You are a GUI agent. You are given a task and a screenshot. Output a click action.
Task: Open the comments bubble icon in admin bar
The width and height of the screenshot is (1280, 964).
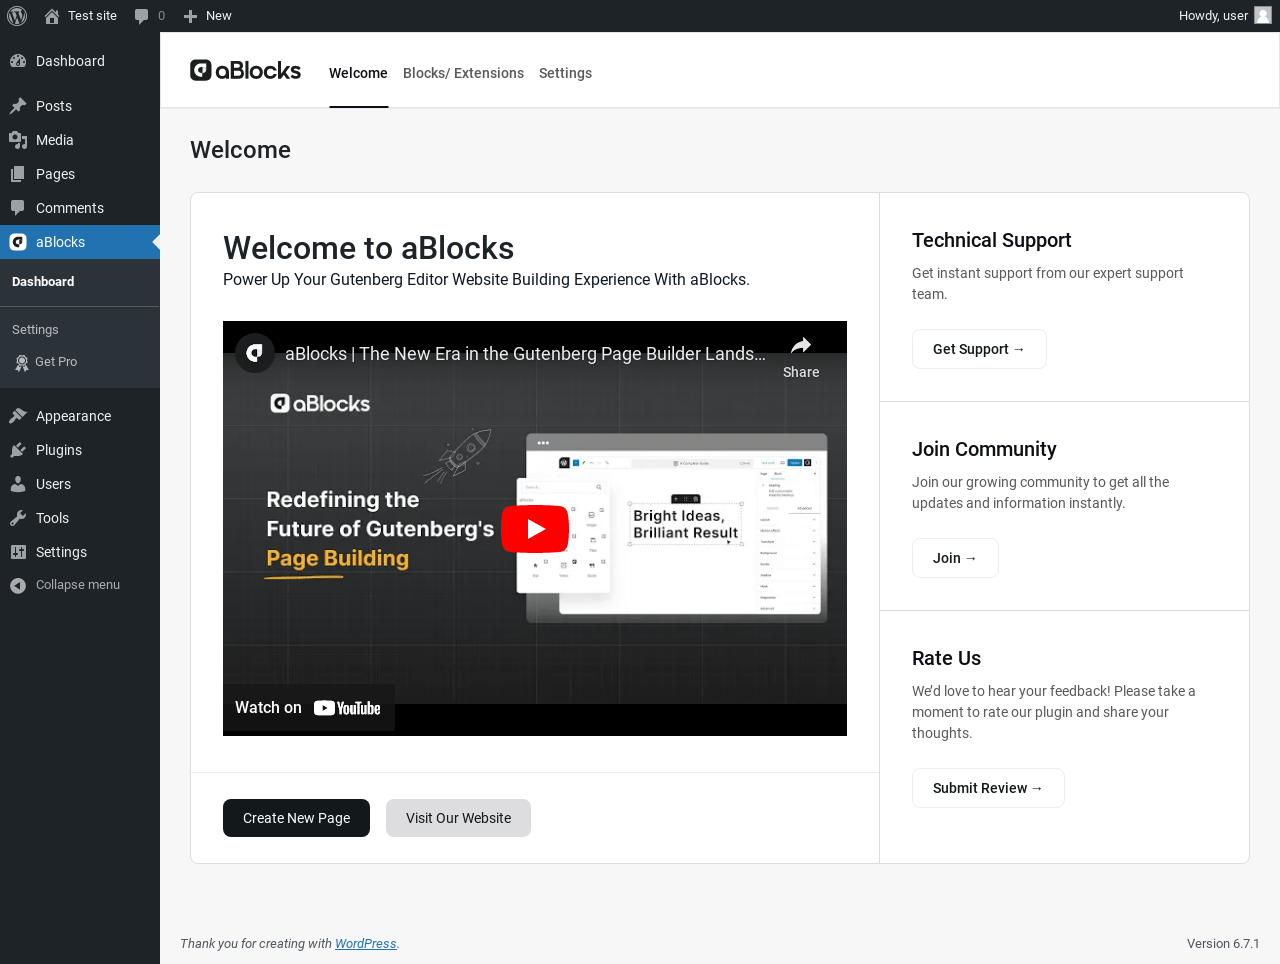click(x=141, y=16)
